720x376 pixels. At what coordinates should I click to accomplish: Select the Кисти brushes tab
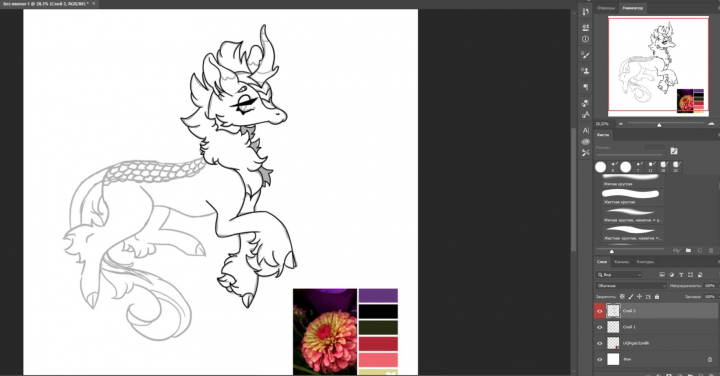pos(603,135)
